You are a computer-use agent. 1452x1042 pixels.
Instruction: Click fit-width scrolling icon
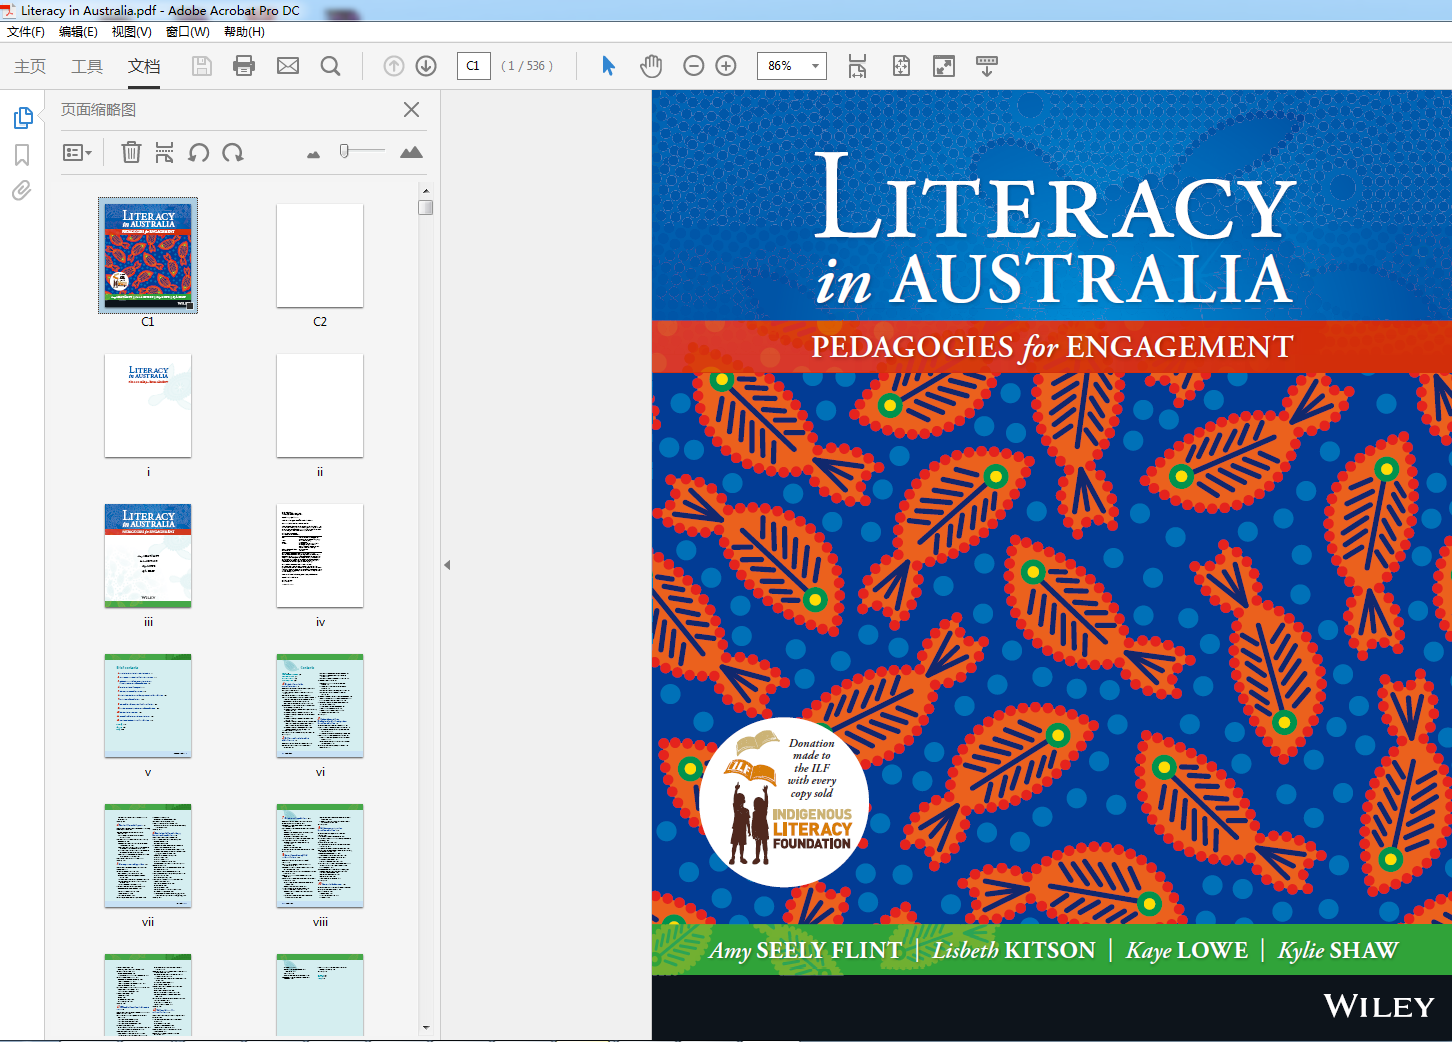(x=857, y=66)
